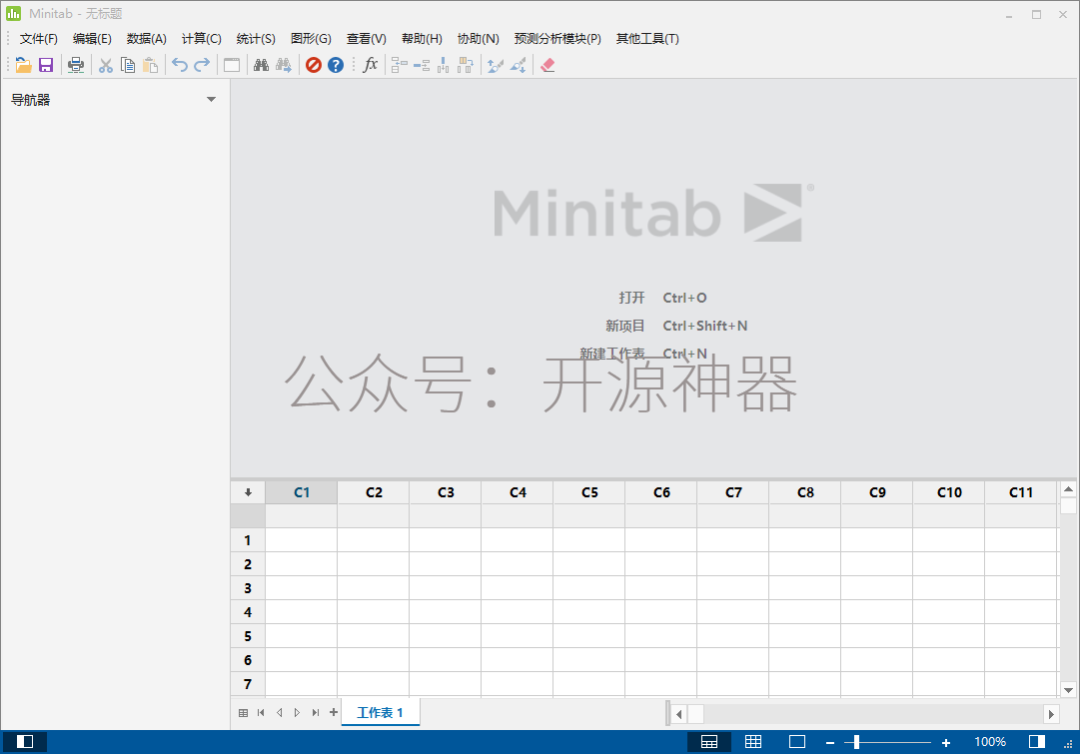
Task: Click binoculars with arrow Find Next icon
Action: tap(283, 65)
